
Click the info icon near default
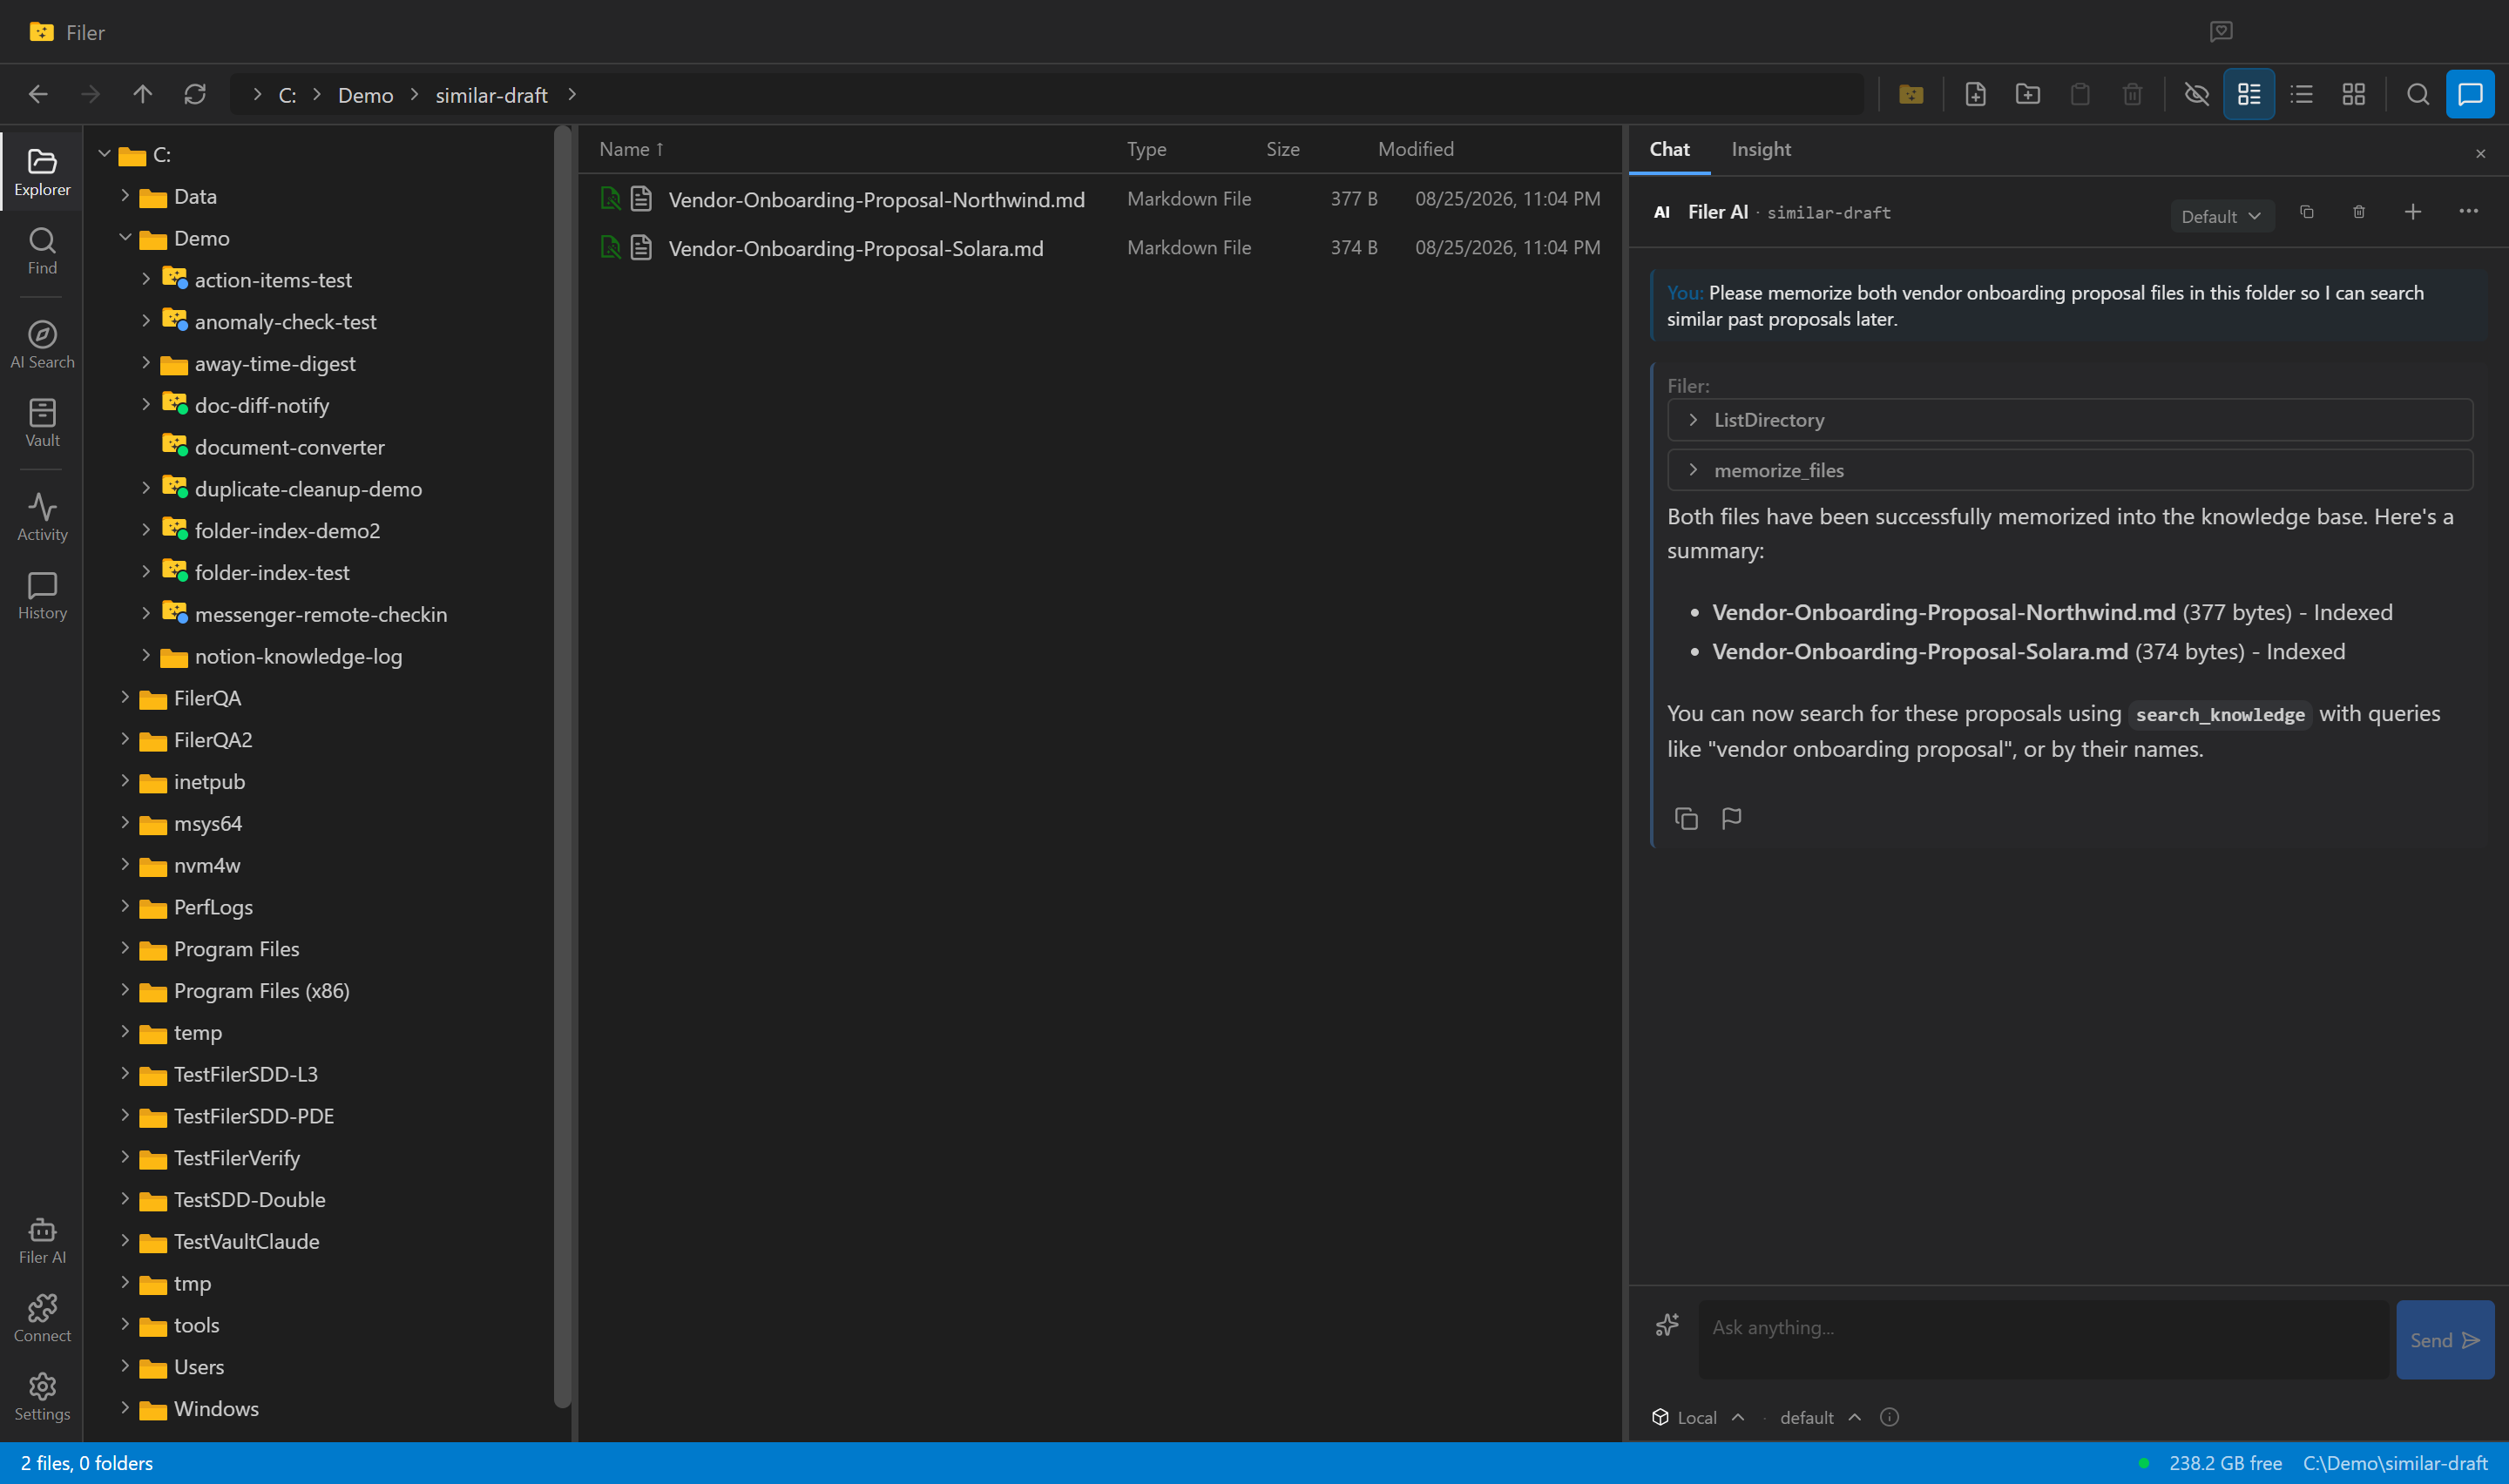(x=1889, y=1417)
